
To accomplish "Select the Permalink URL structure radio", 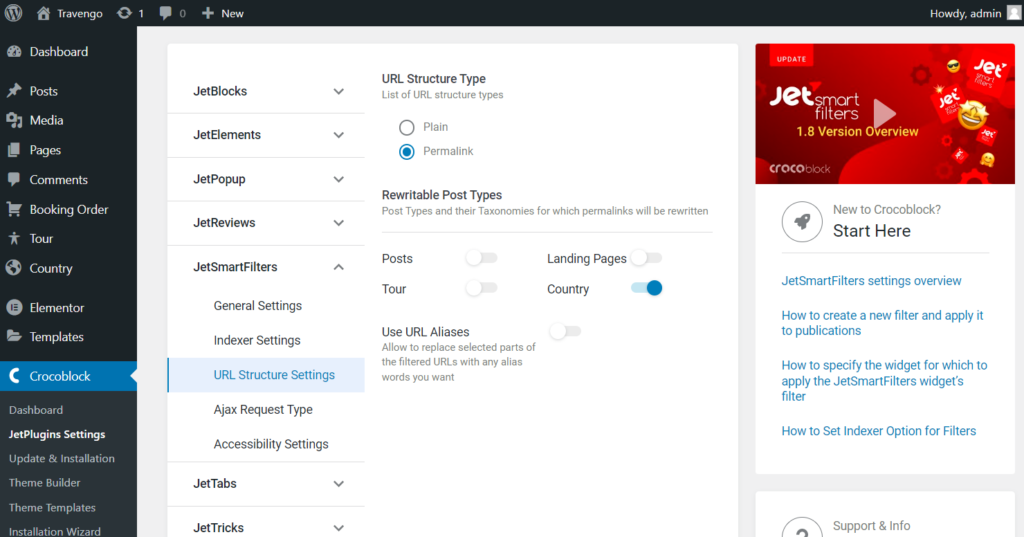I will 407,152.
